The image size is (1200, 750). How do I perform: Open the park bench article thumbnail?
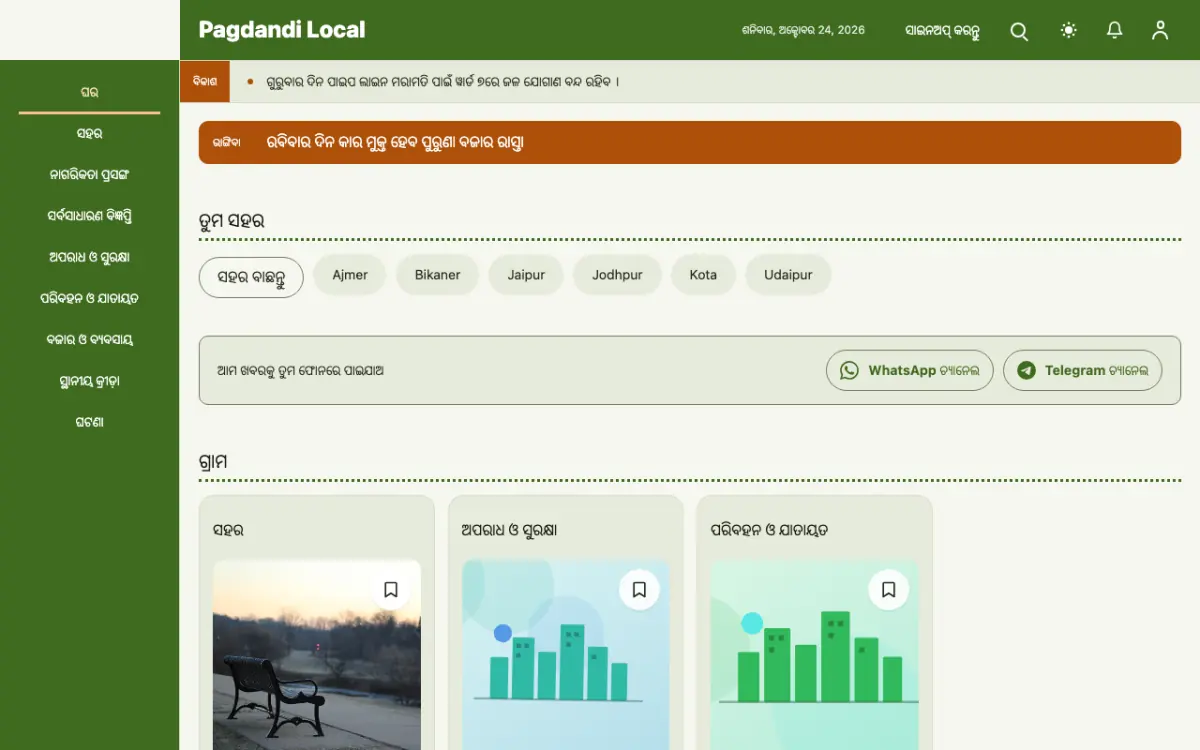point(317,655)
